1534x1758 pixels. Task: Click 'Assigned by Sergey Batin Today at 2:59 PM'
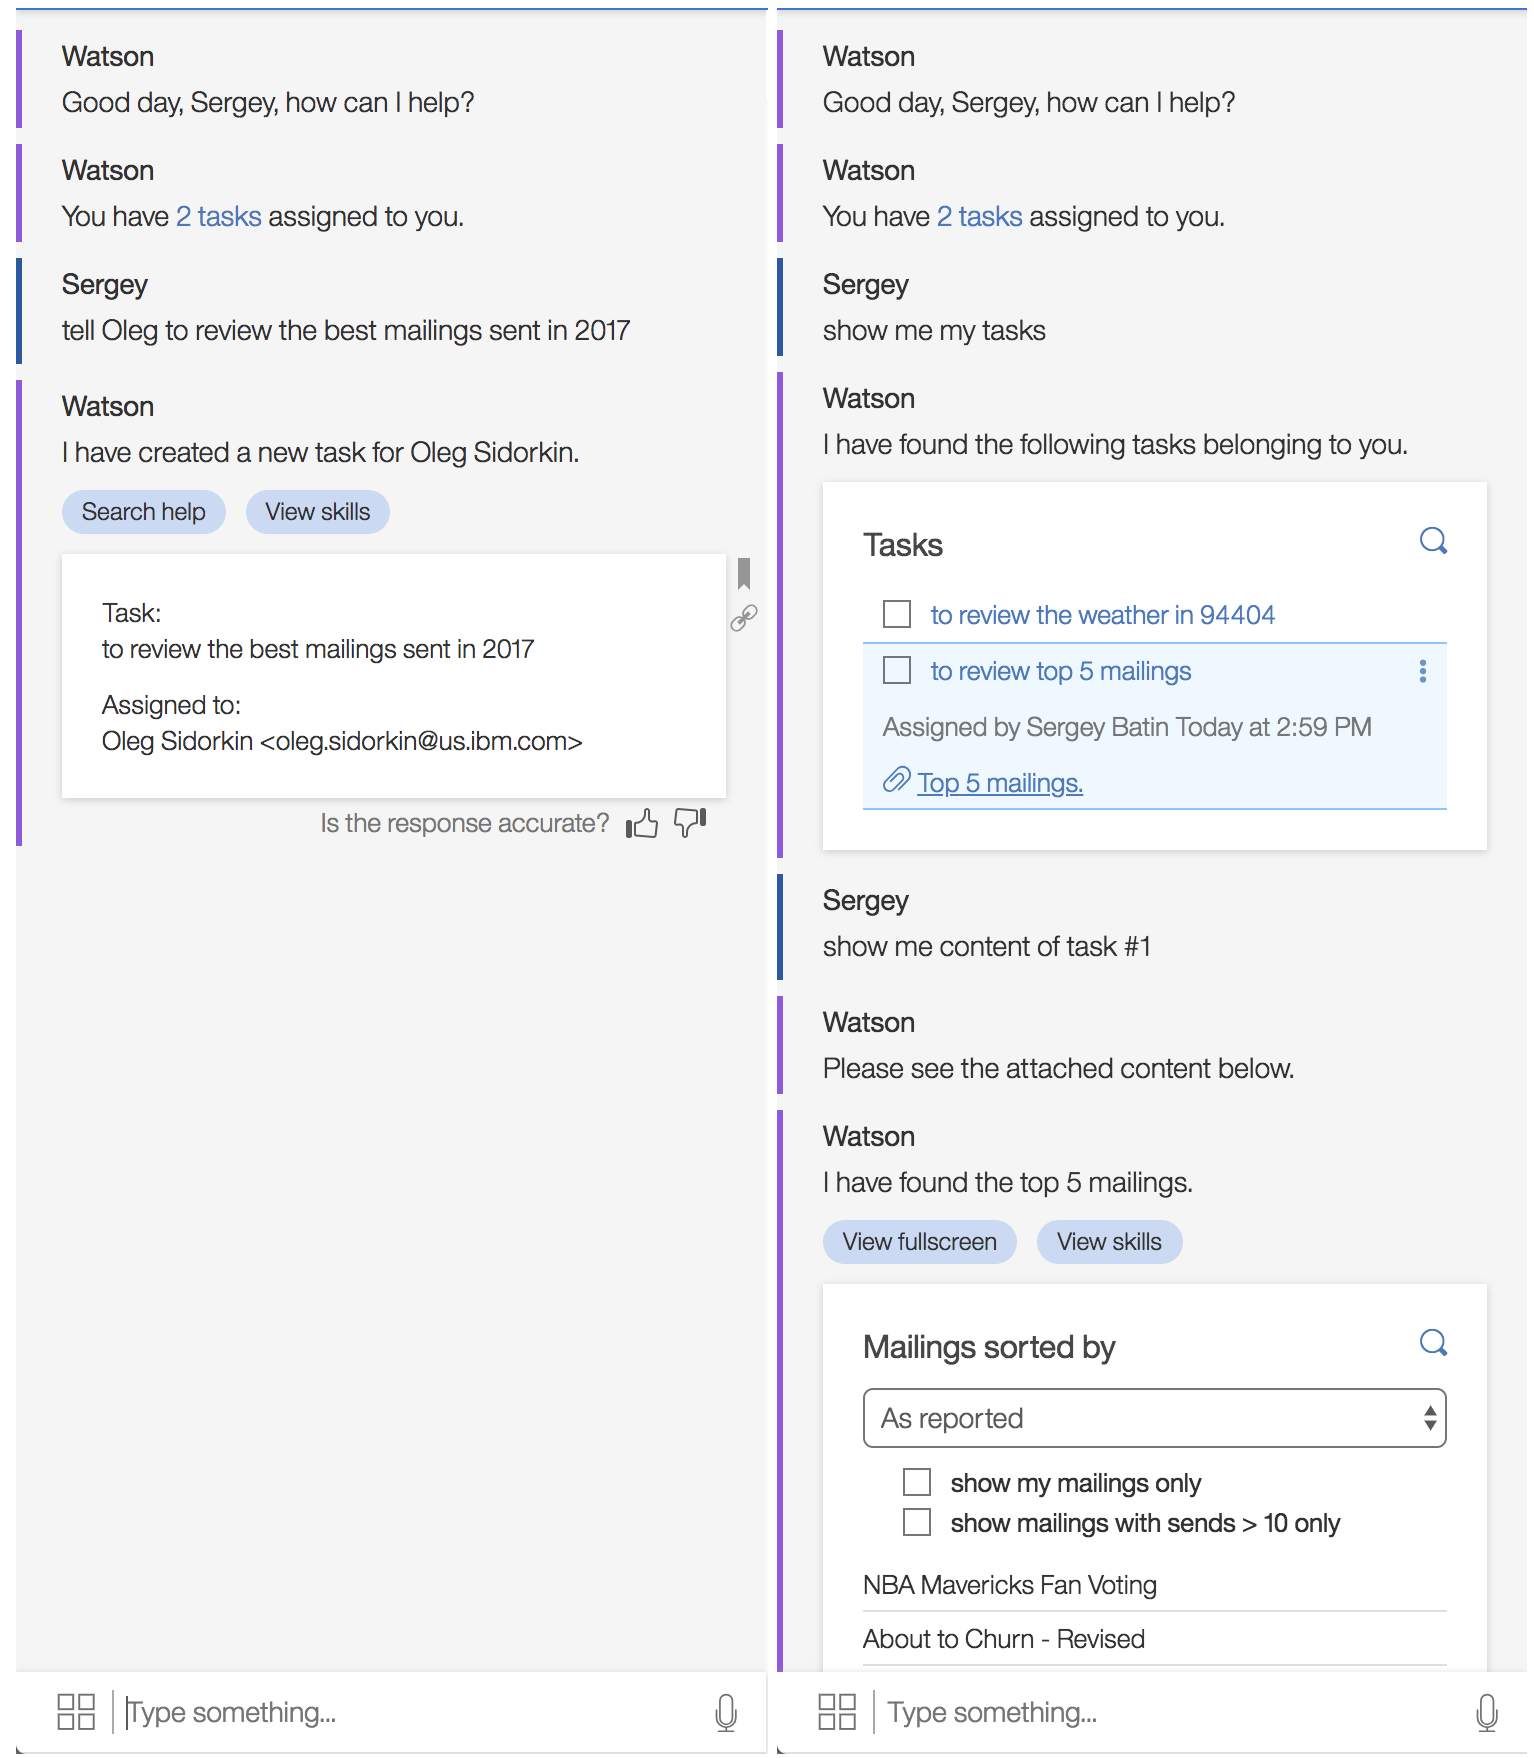tap(1127, 727)
